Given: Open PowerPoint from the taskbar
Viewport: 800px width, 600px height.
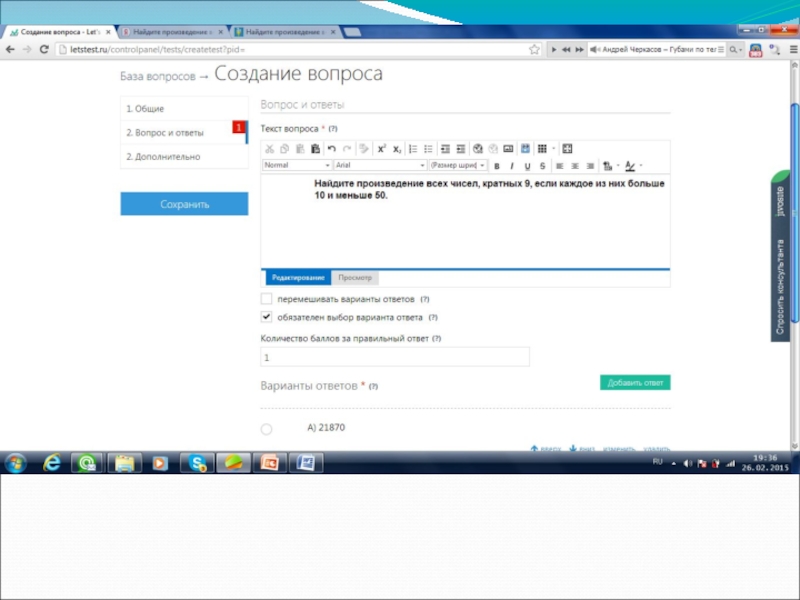Looking at the screenshot, I should click(269, 463).
